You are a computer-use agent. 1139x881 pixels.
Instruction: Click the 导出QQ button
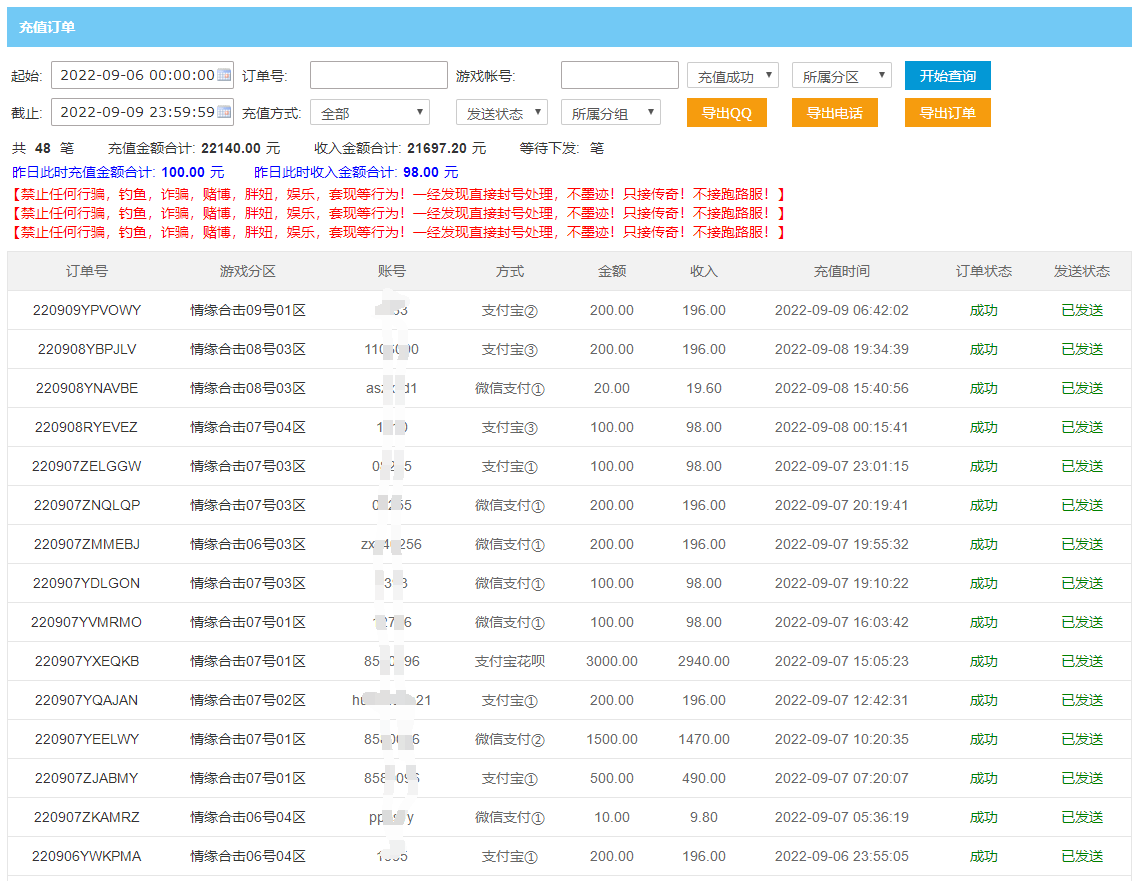coord(726,113)
